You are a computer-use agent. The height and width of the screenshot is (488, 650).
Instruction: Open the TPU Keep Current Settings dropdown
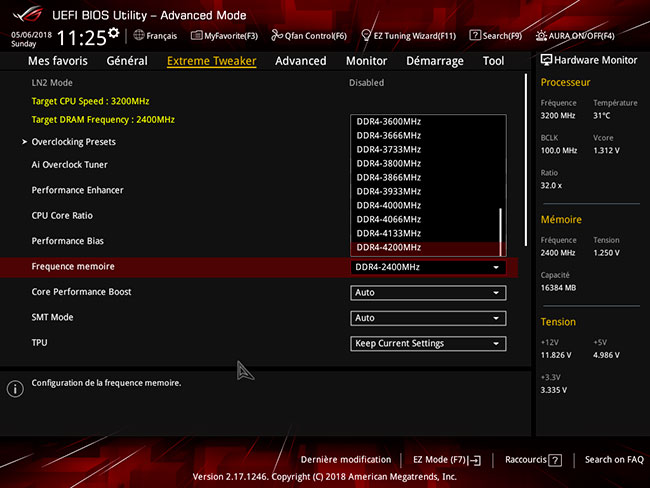428,344
